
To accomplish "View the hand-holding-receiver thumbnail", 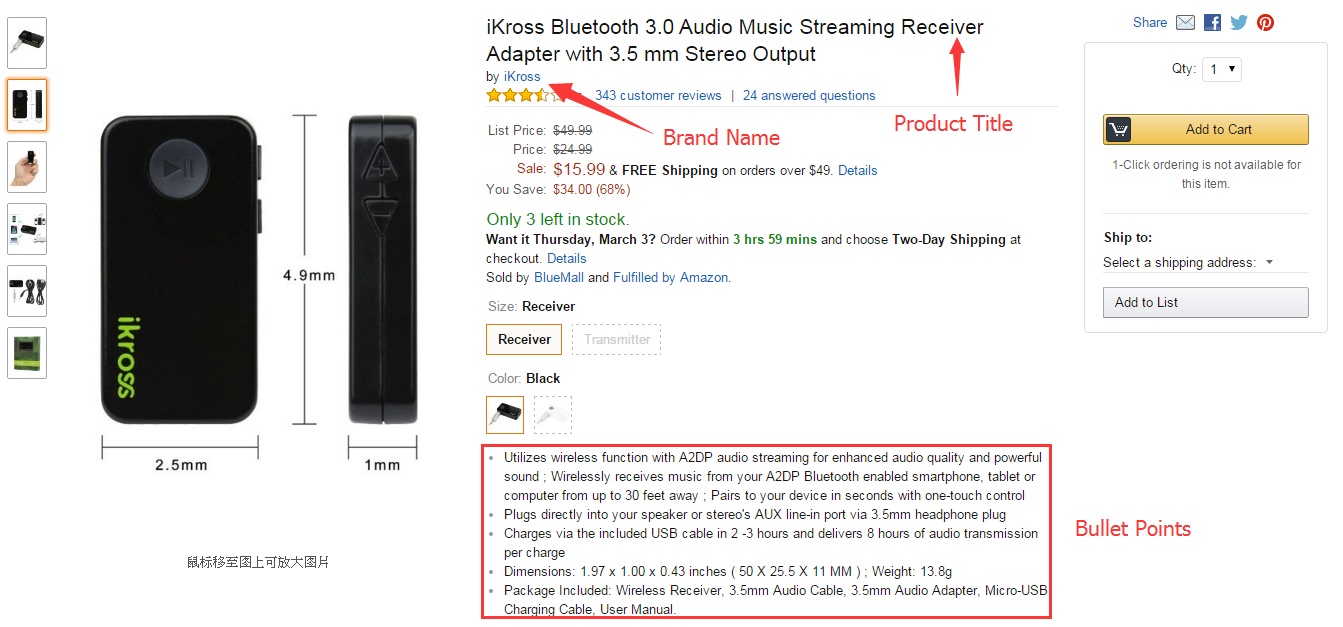I will [x=27, y=166].
